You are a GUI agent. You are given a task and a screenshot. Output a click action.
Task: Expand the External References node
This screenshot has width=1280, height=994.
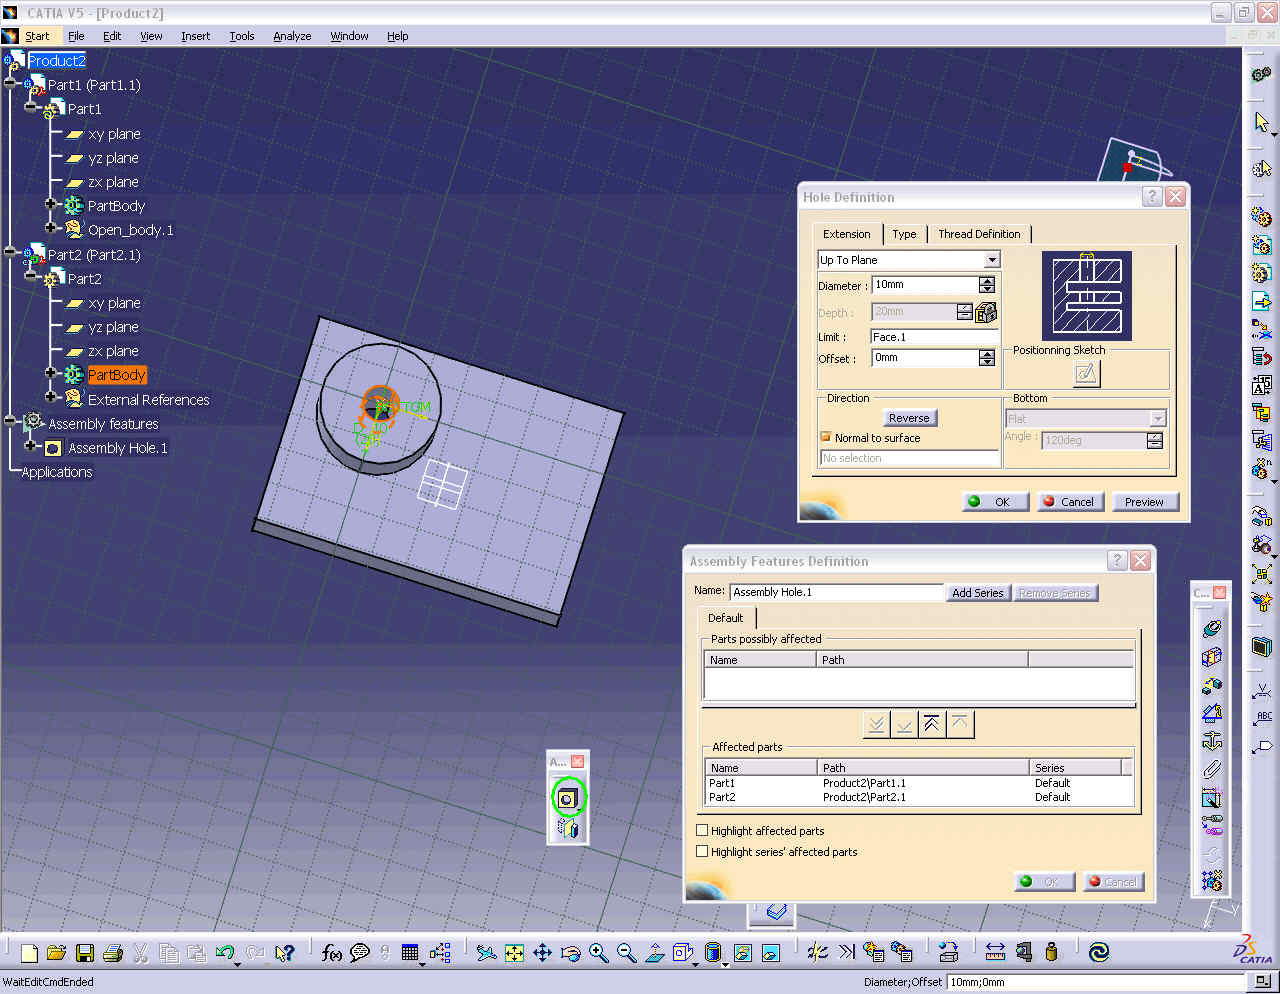pyautogui.click(x=51, y=397)
